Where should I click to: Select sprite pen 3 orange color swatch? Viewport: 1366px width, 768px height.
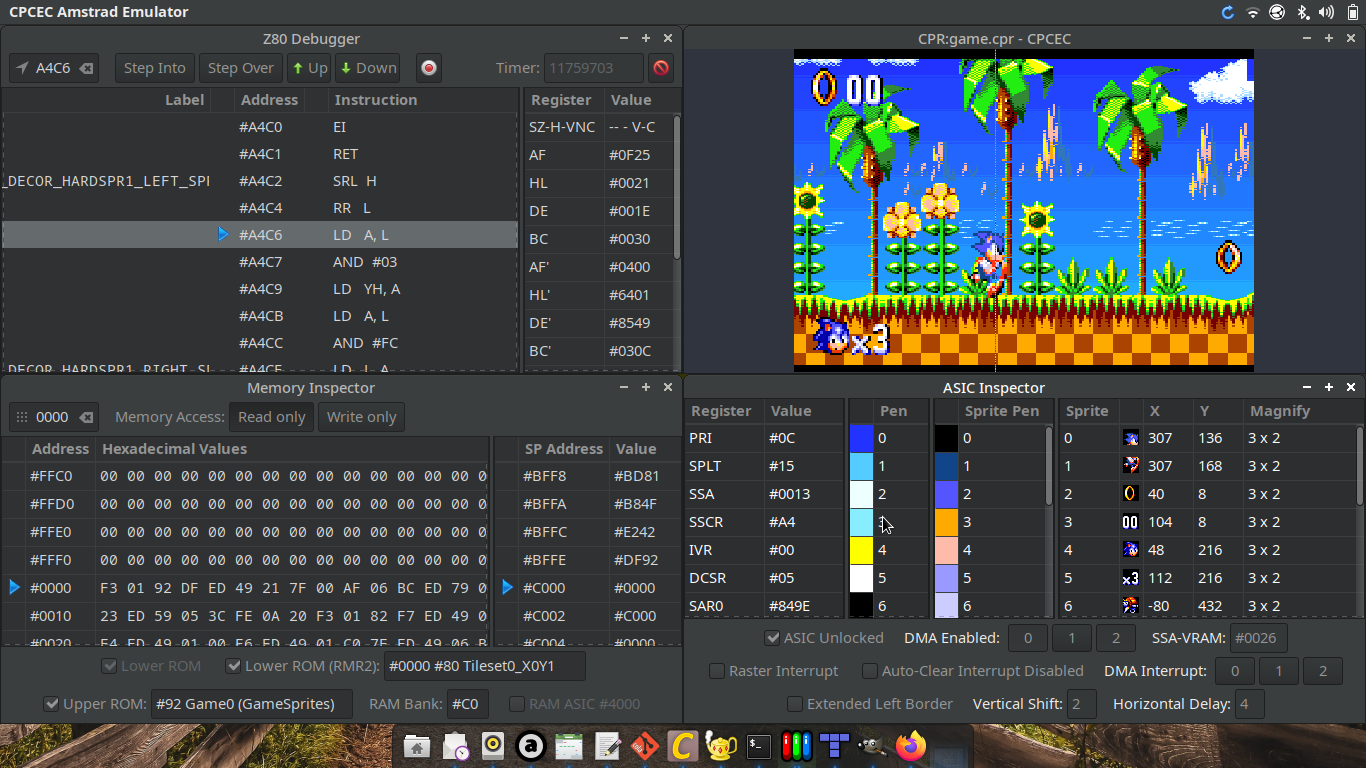tap(946, 522)
